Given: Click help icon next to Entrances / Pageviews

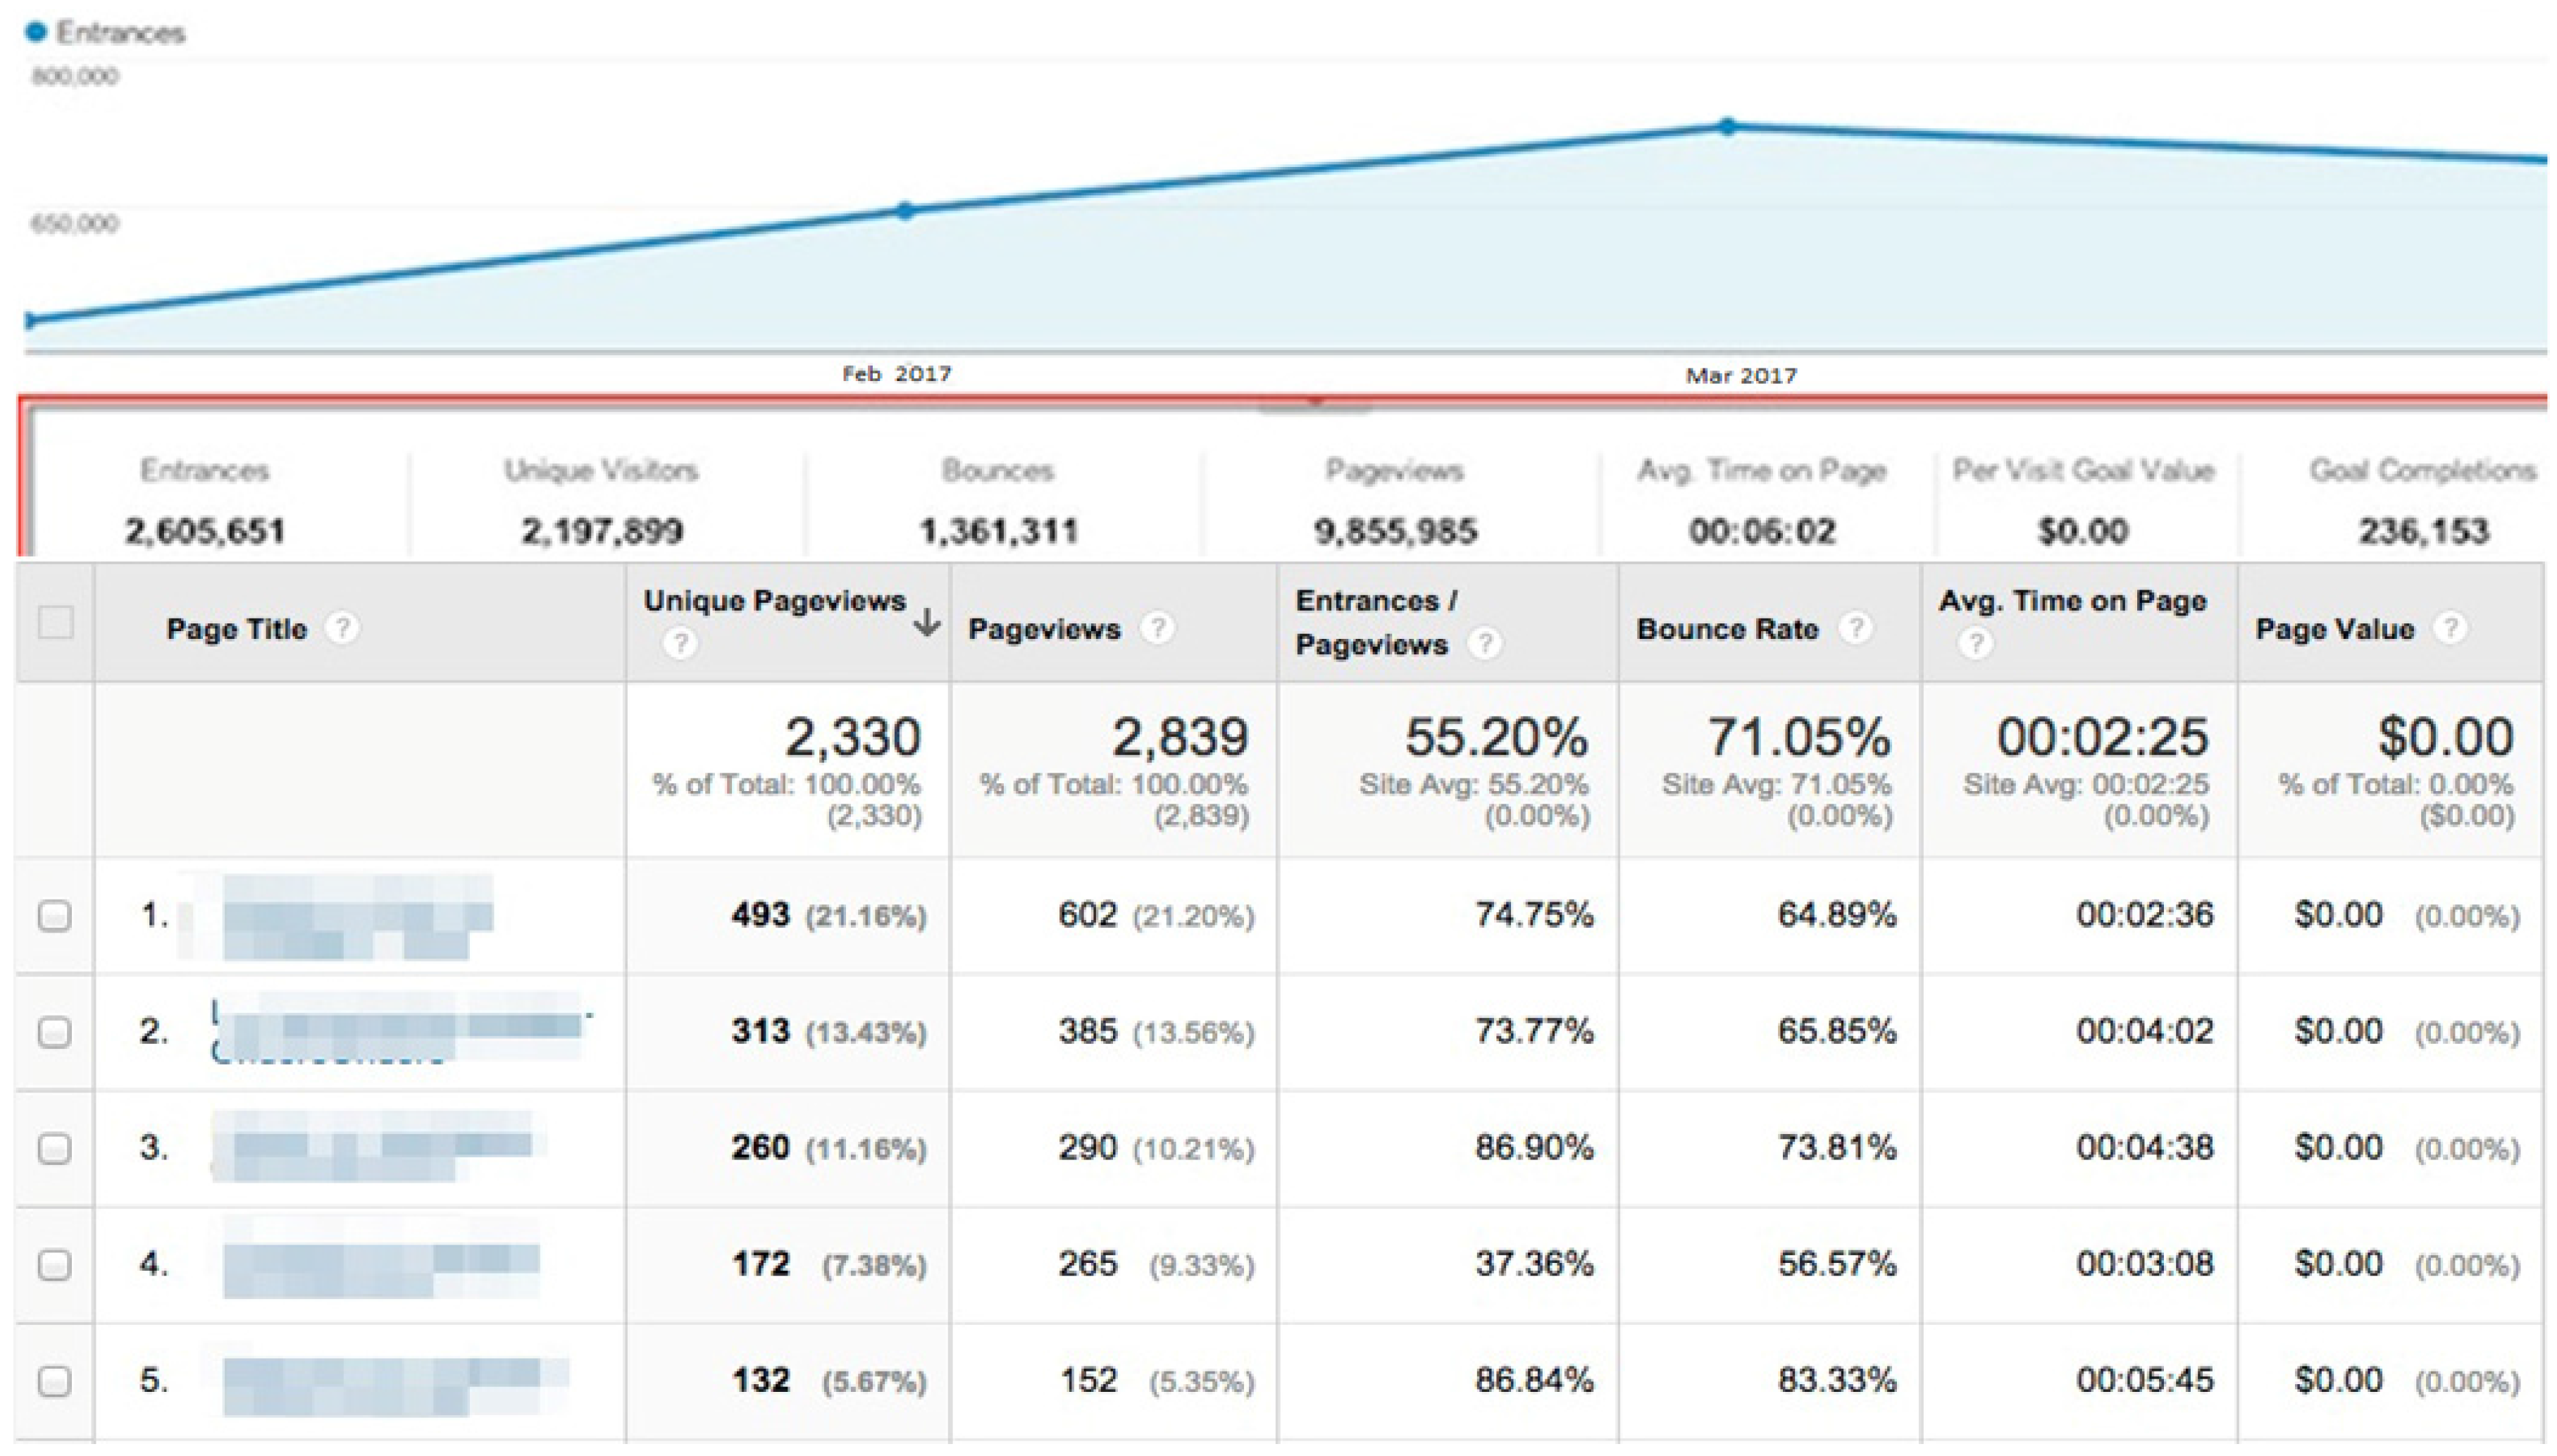Looking at the screenshot, I should pos(1484,643).
